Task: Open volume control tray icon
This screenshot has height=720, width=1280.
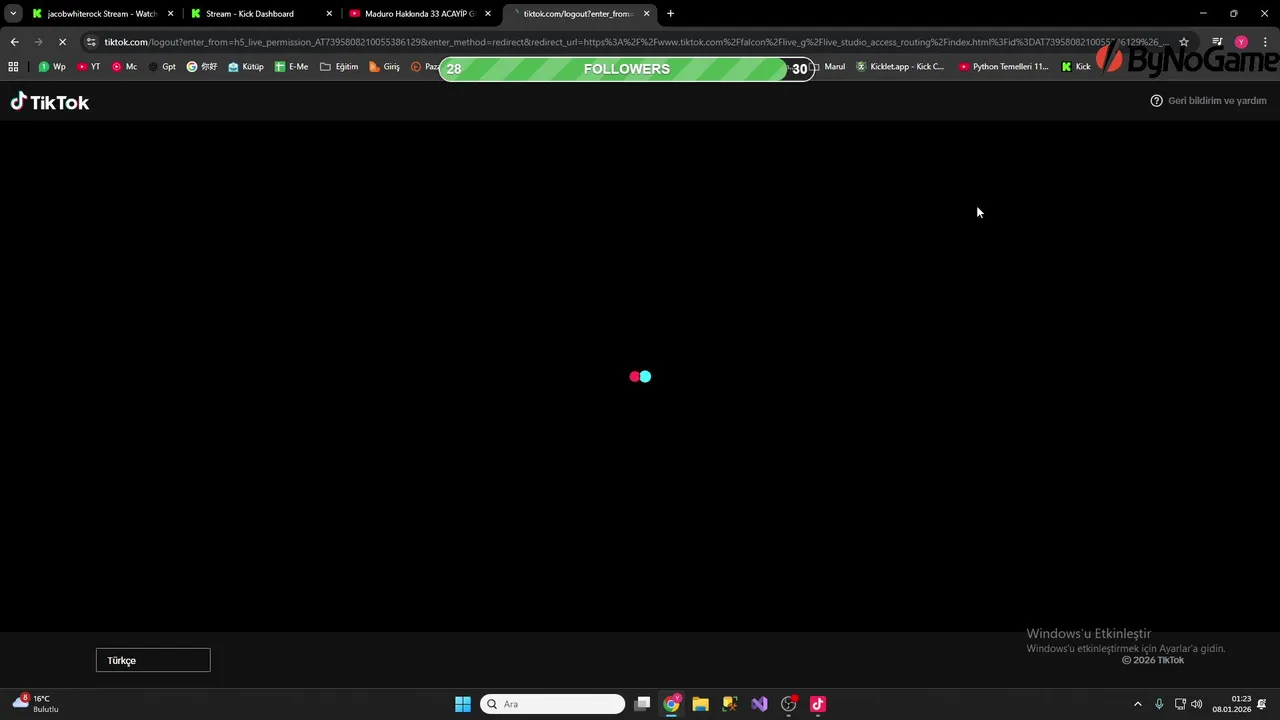Action: (1197, 704)
